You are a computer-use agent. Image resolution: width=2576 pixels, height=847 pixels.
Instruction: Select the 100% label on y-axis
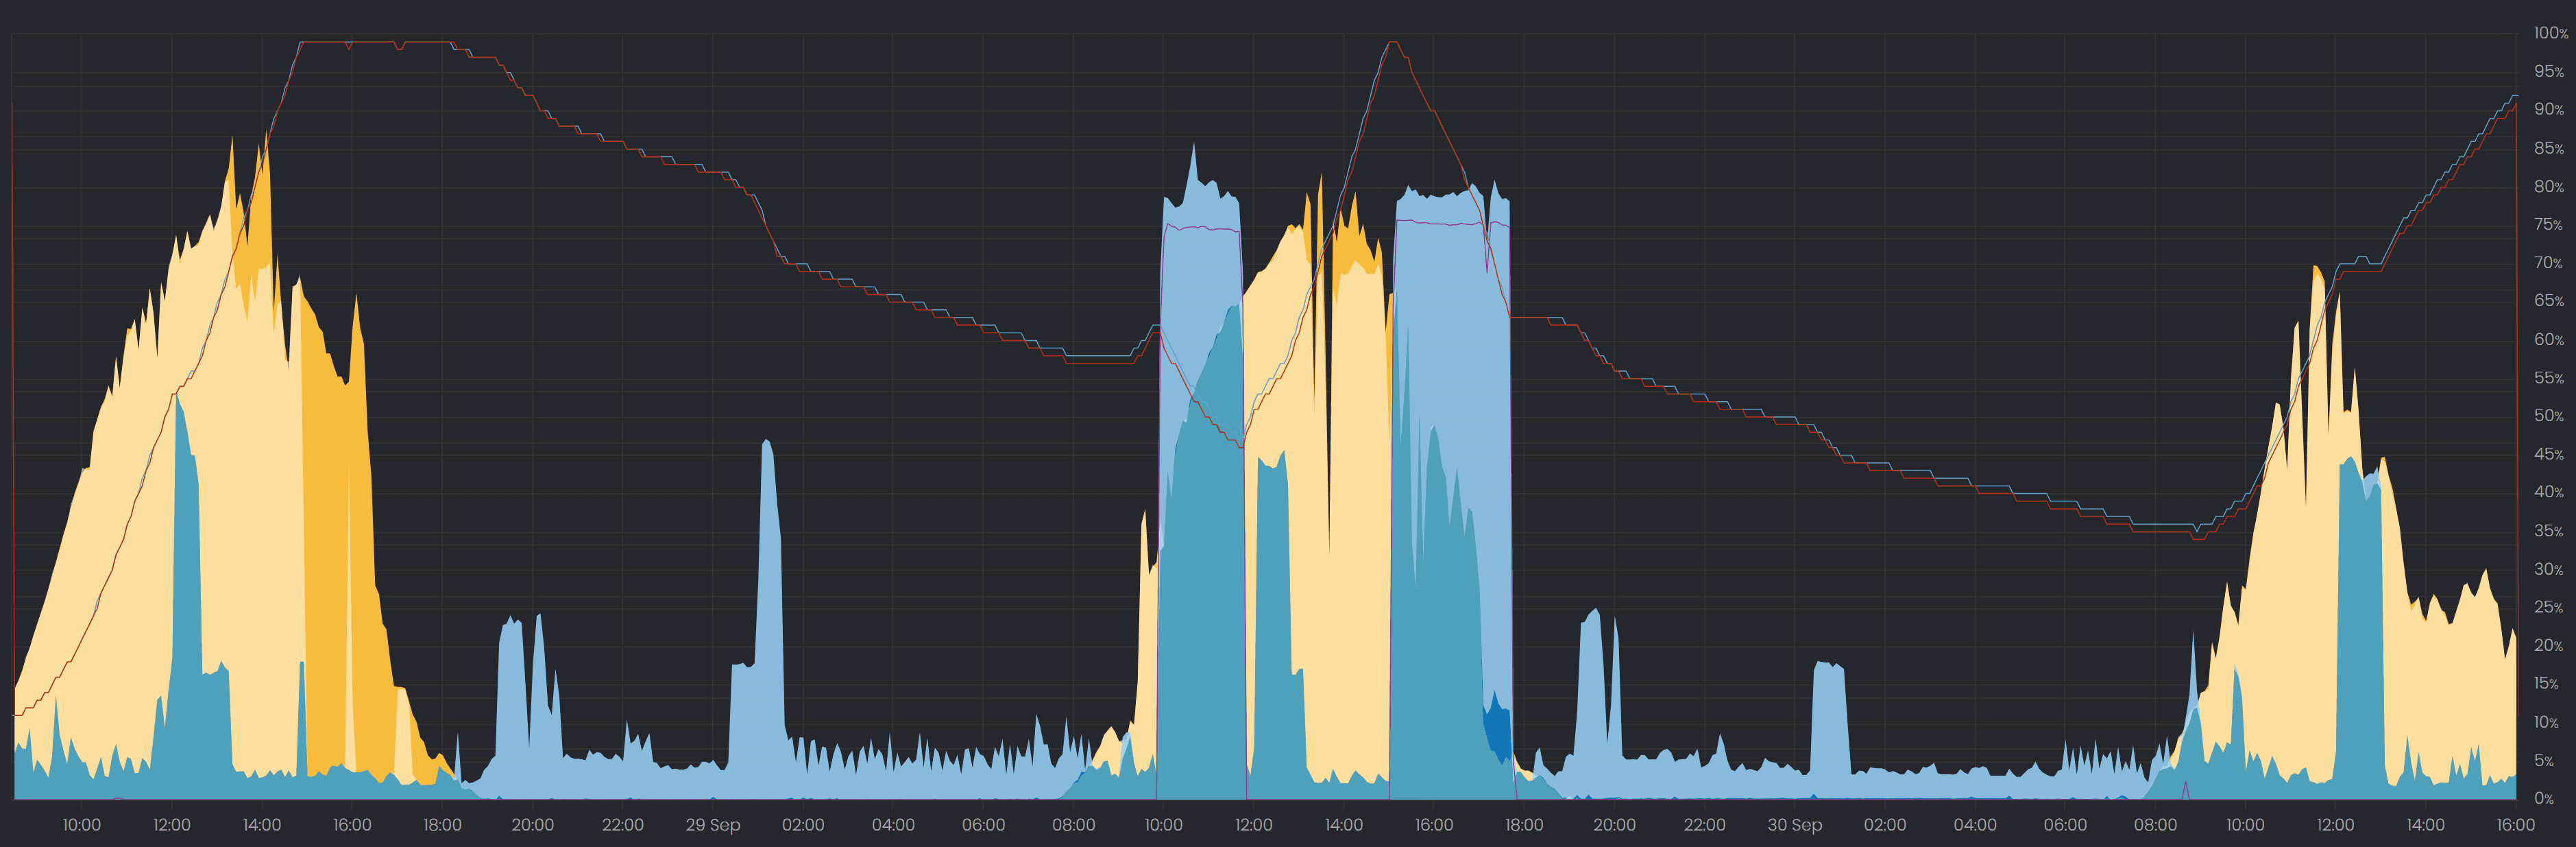(2549, 33)
